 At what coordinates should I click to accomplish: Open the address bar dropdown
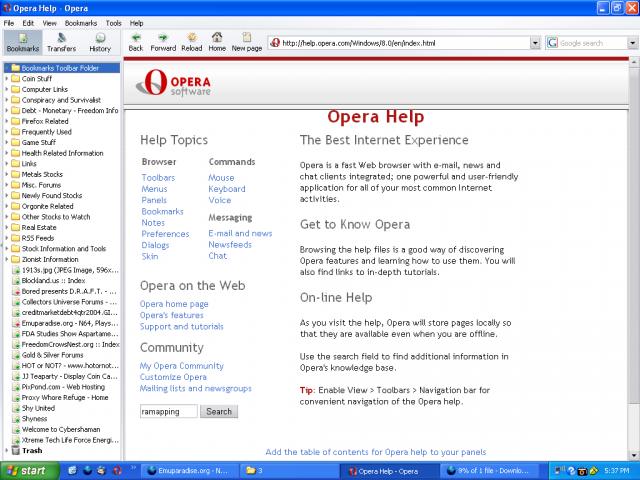(x=535, y=43)
